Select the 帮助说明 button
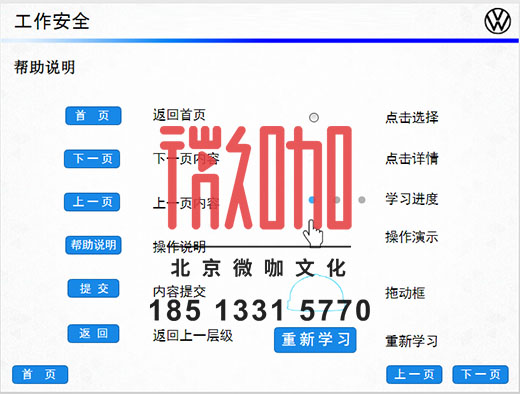The width and height of the screenshot is (520, 394). pos(93,245)
